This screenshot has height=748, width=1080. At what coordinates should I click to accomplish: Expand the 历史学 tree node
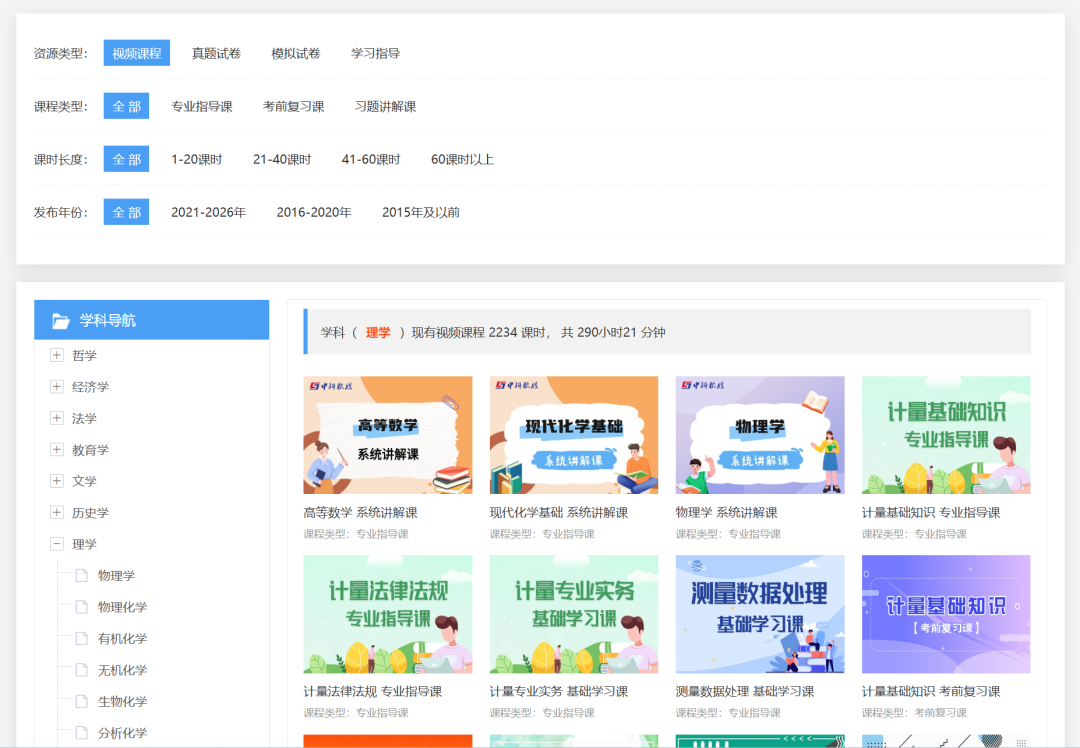(x=56, y=512)
